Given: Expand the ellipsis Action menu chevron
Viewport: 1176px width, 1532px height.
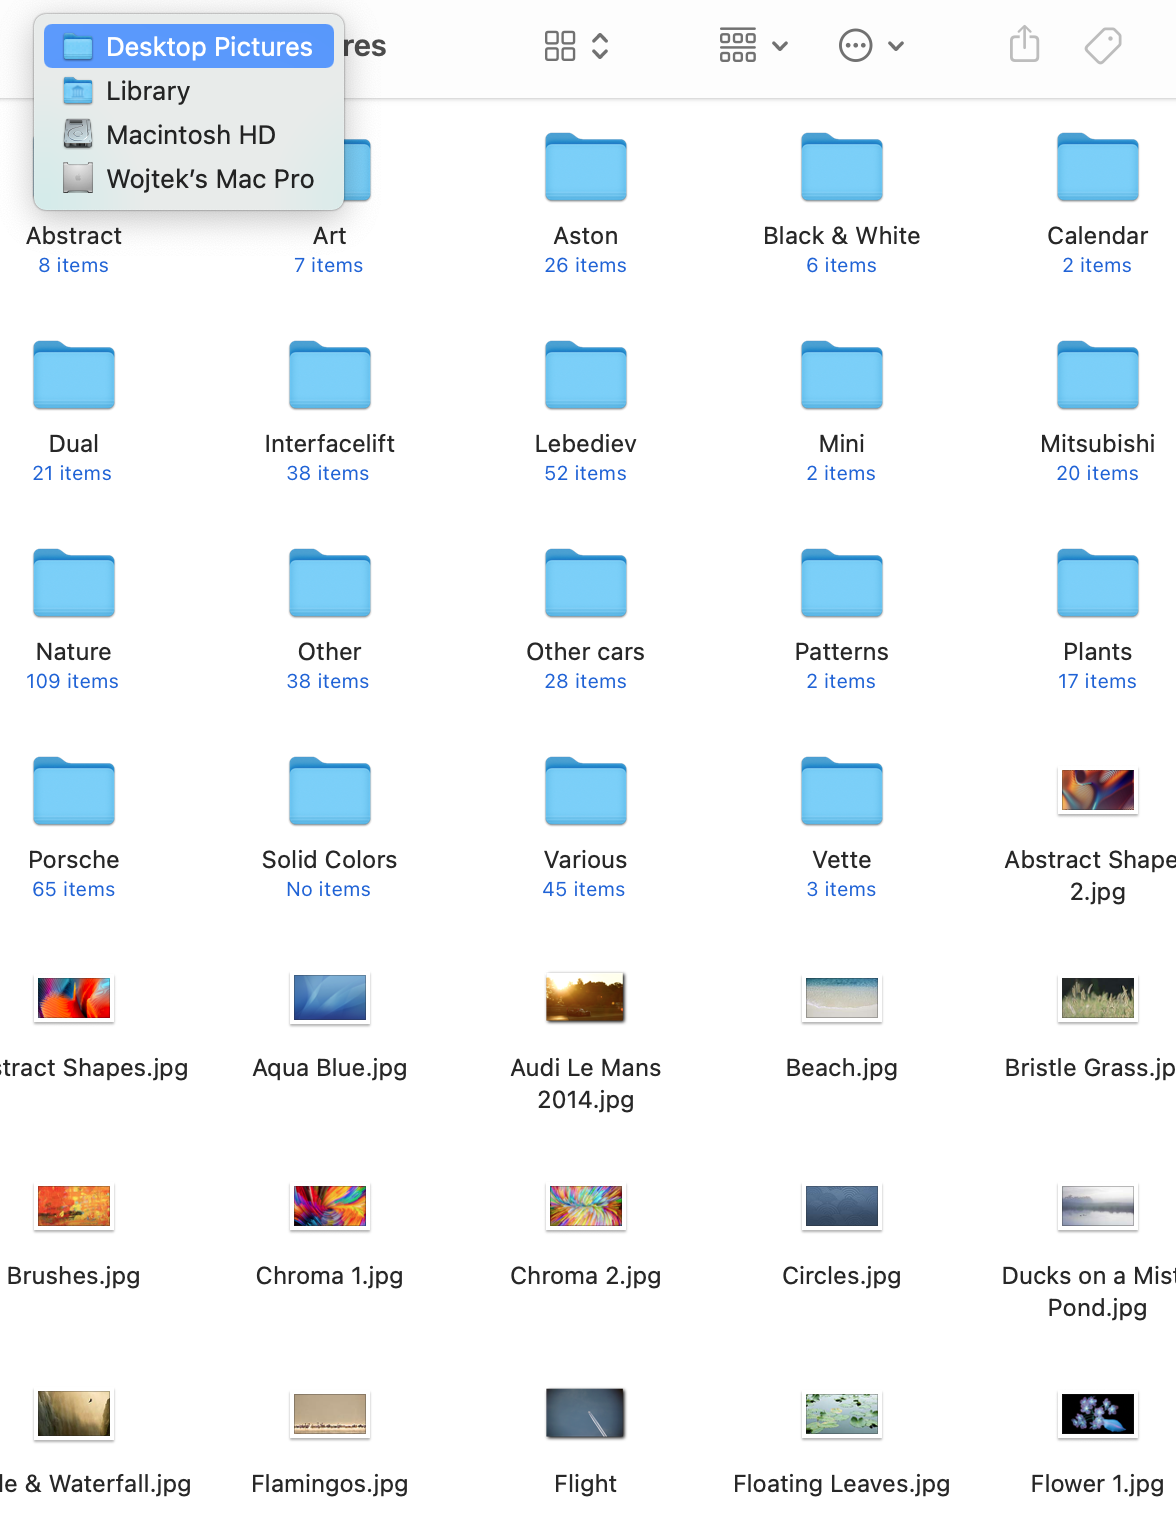Looking at the screenshot, I should click(896, 46).
